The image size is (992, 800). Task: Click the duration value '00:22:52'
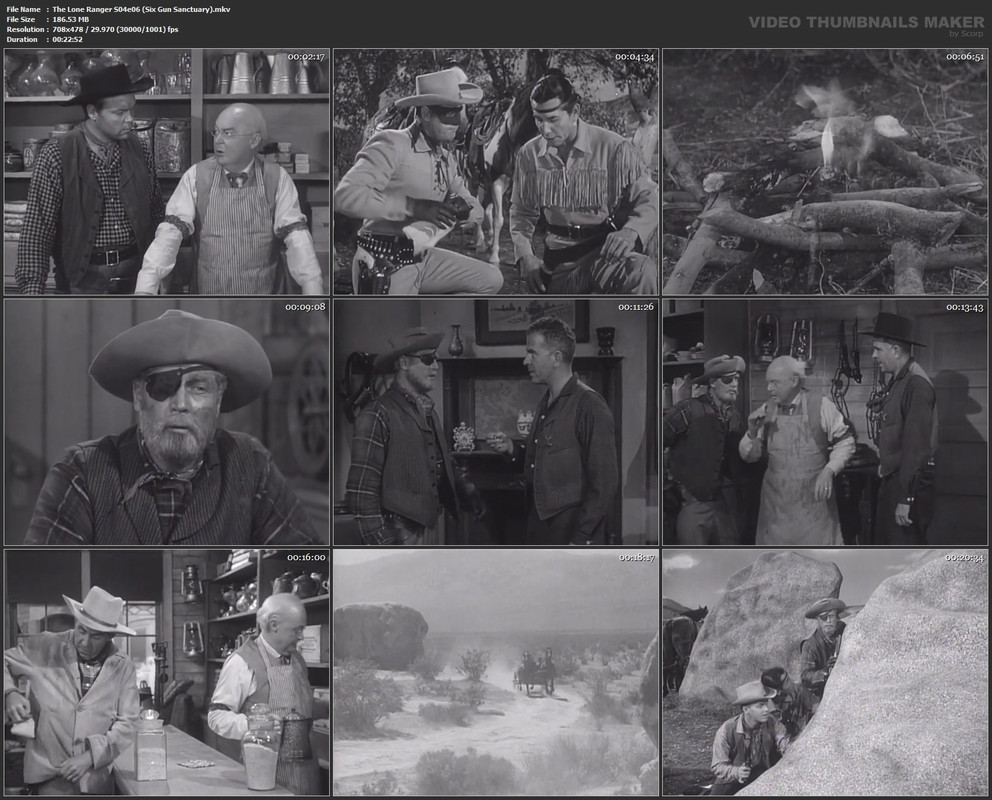coord(68,39)
